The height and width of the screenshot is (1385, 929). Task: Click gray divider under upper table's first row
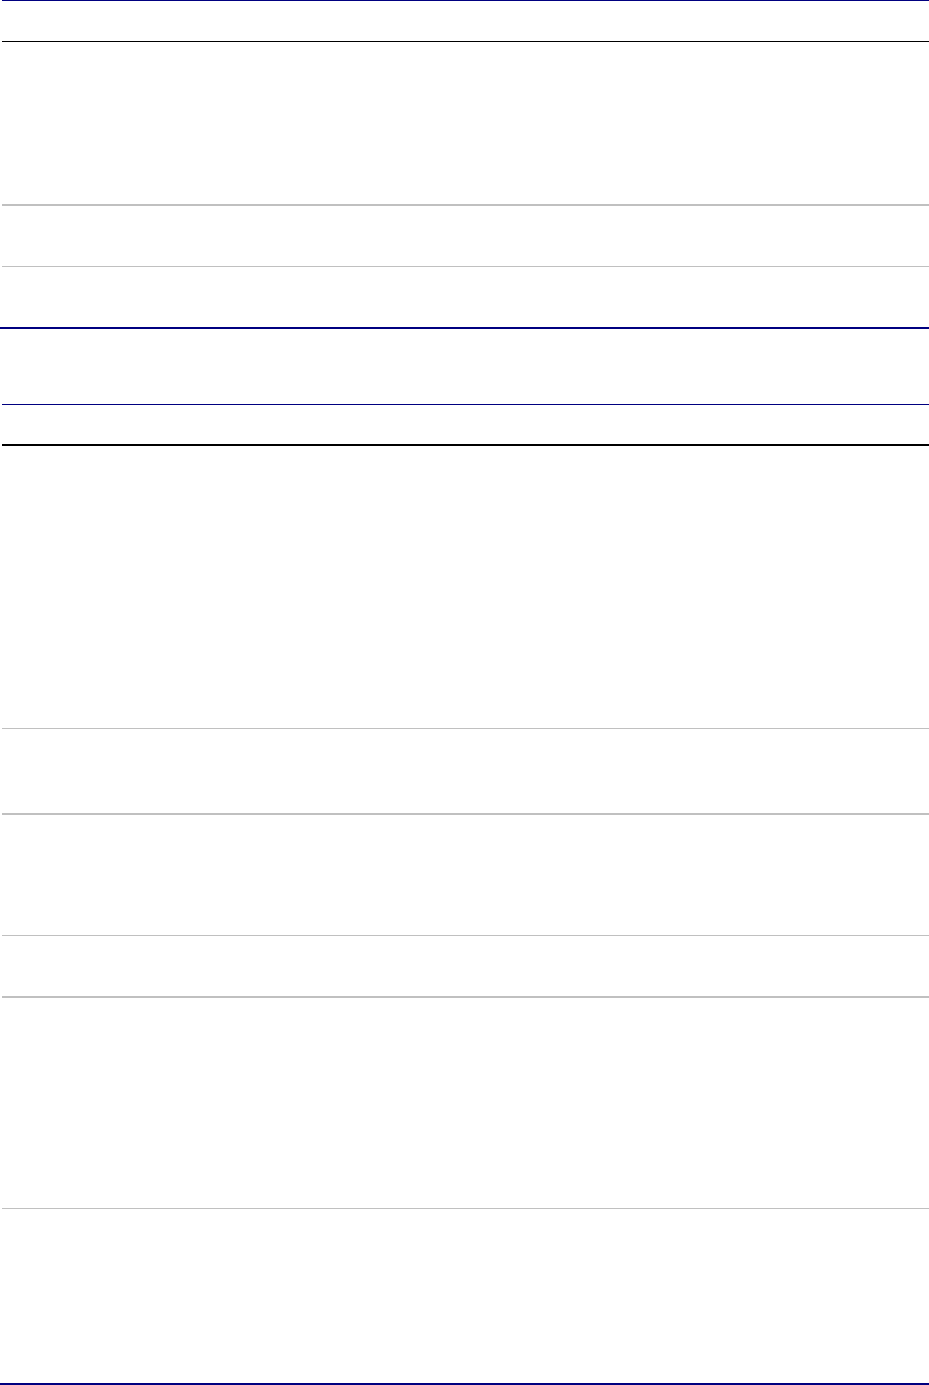(x=464, y=205)
